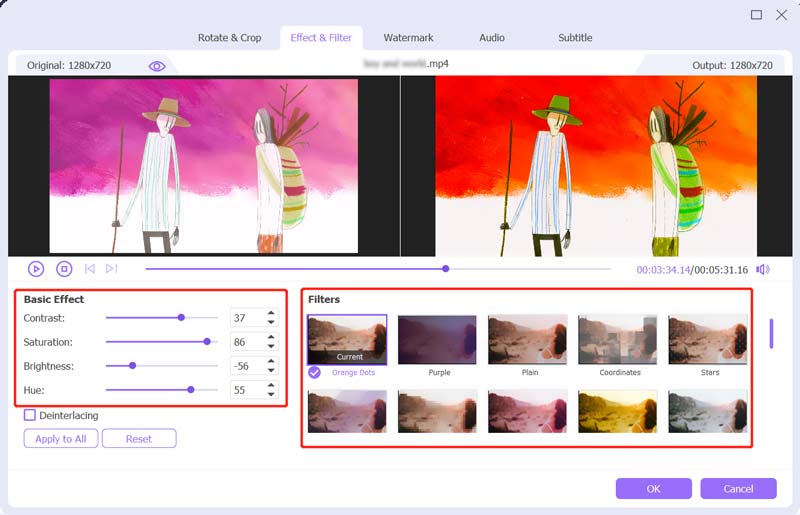Viewport: 800px width, 515px height.
Task: Select the Current Orange Dots filter
Action: pyautogui.click(x=347, y=339)
